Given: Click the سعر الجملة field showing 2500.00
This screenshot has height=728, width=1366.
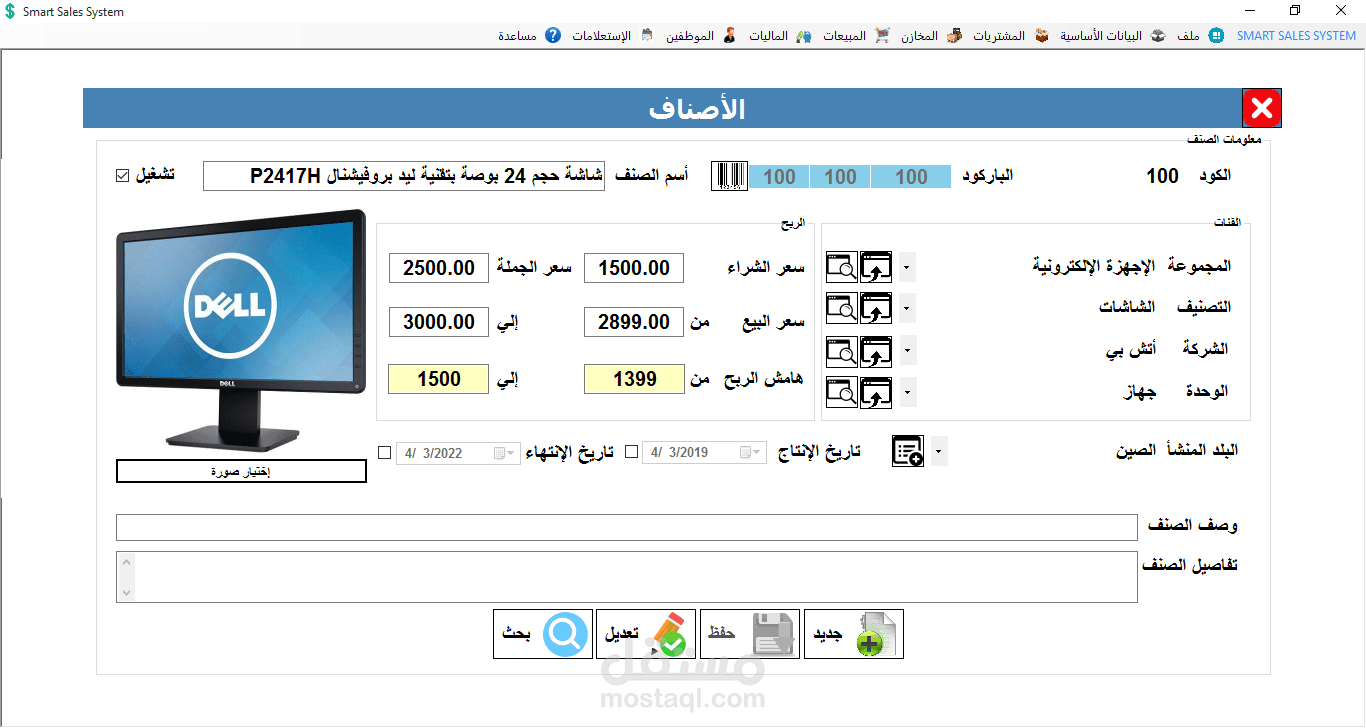Looking at the screenshot, I should (438, 268).
